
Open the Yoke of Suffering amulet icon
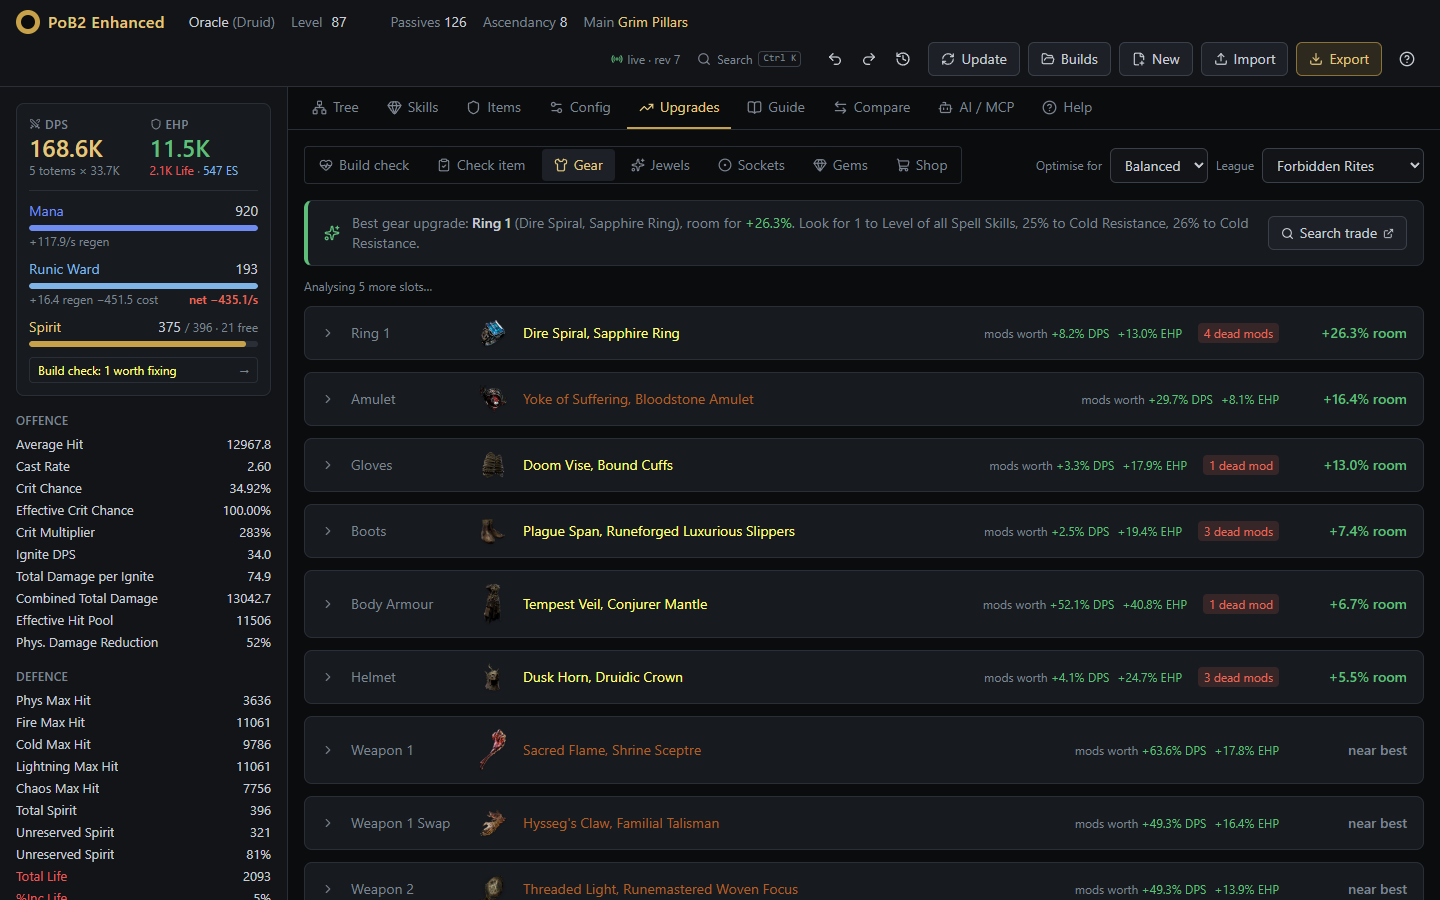(x=493, y=399)
